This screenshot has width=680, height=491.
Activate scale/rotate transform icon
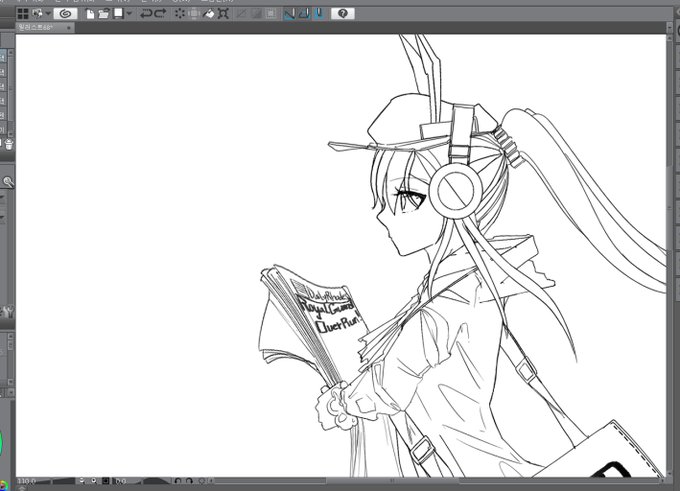[223, 14]
